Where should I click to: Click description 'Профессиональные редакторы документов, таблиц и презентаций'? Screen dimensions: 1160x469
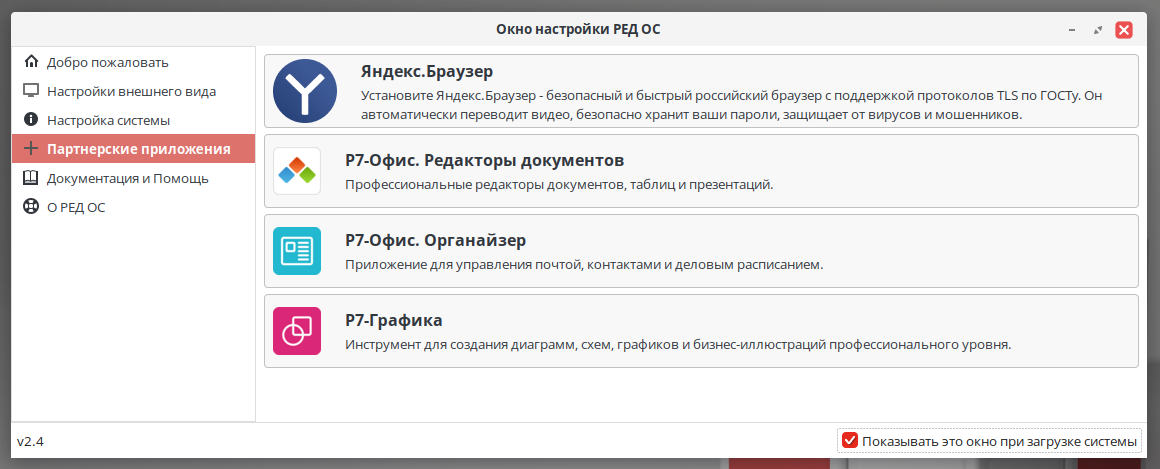559,184
